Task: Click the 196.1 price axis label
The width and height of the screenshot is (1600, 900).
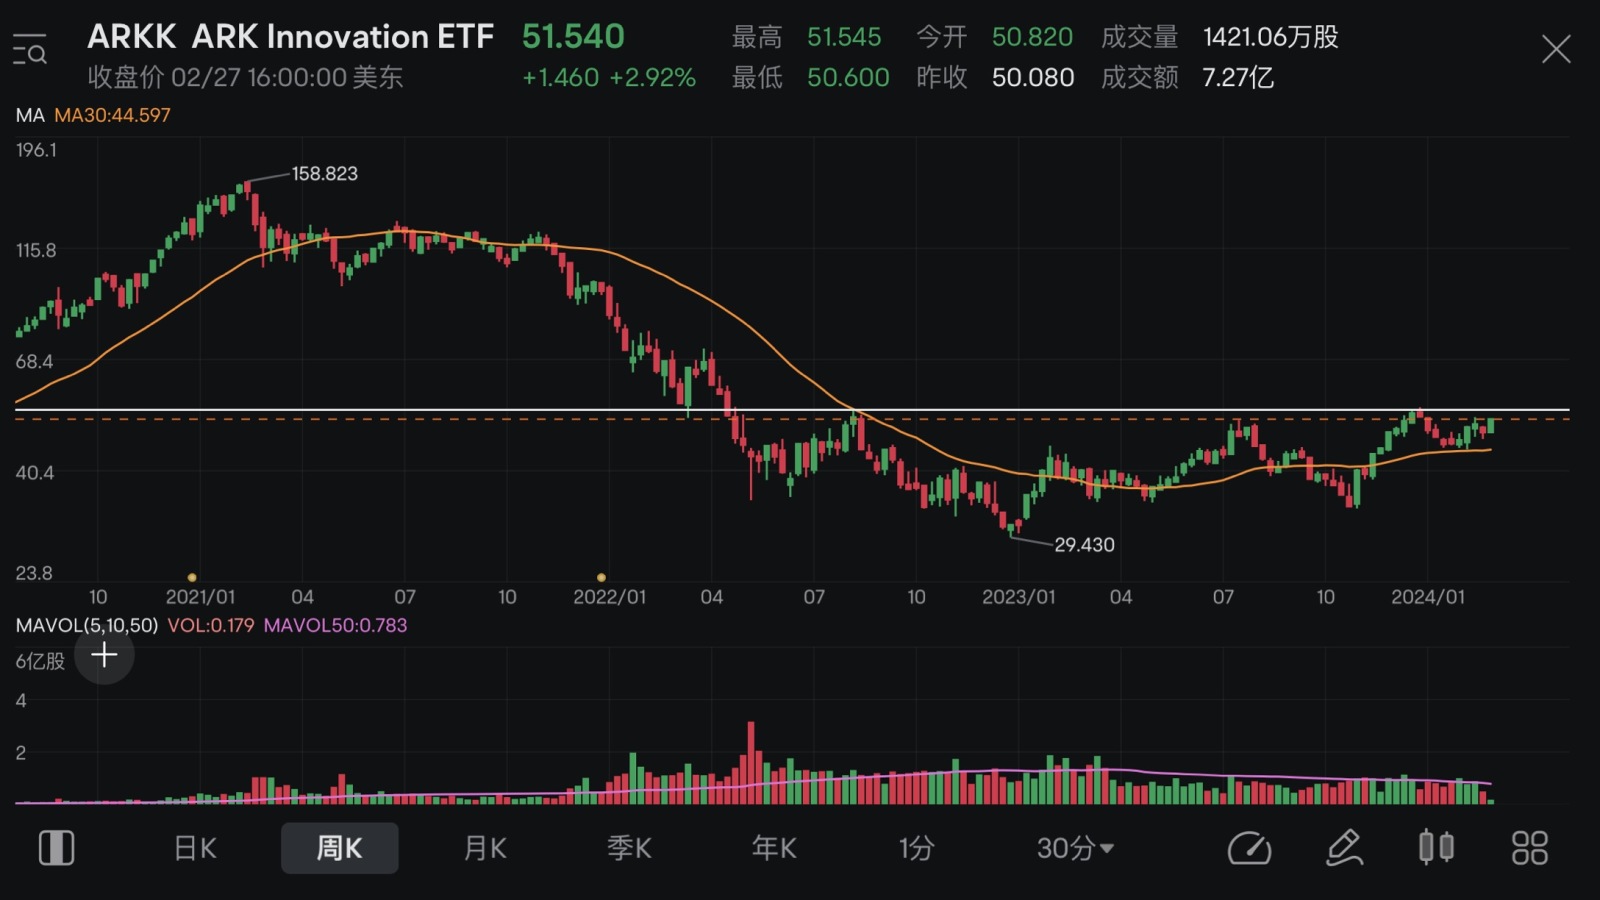Action: [36, 150]
